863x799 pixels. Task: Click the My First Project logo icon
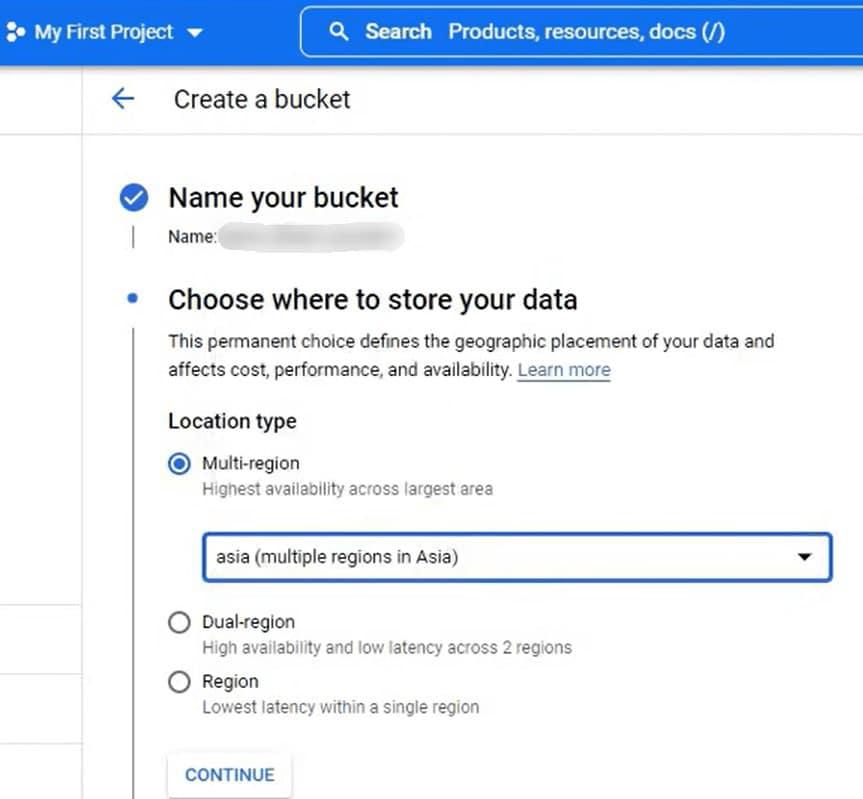15,31
